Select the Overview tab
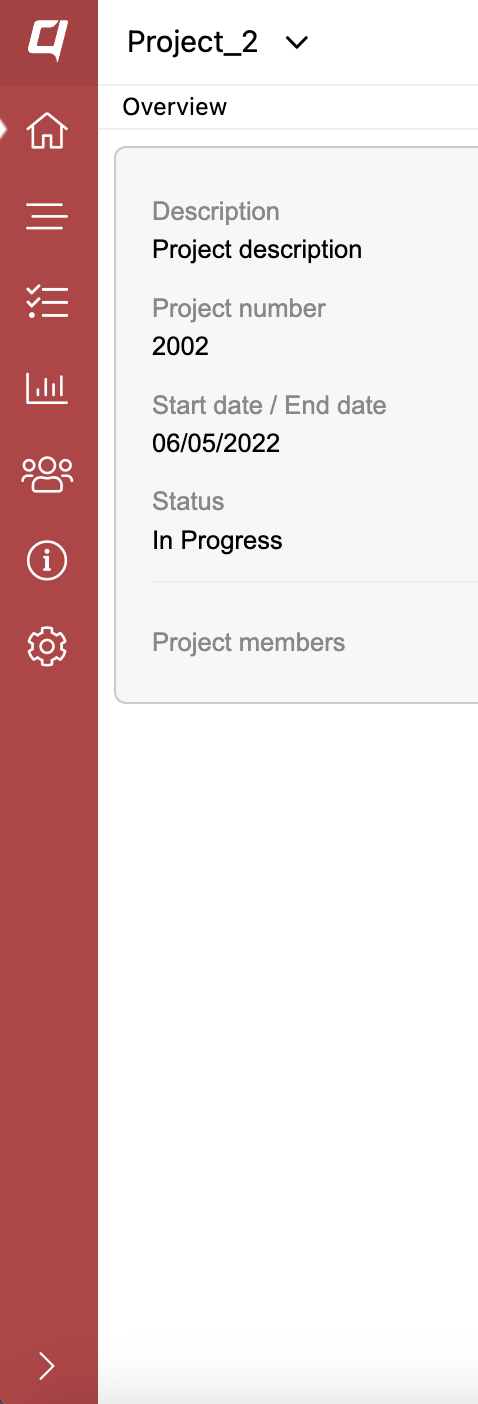This screenshot has height=1404, width=478. pos(175,107)
